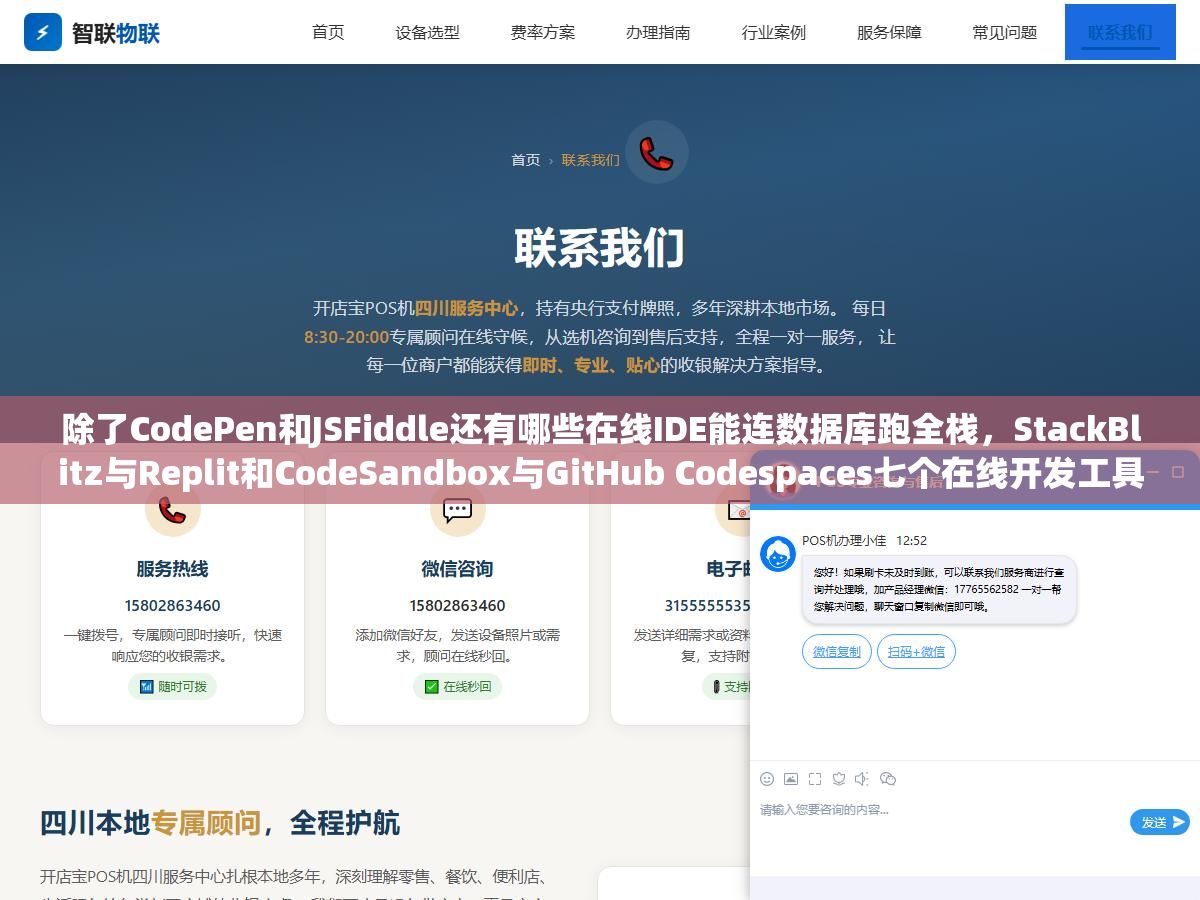
Task: Click the 在线秒回 badge
Action: [457, 687]
